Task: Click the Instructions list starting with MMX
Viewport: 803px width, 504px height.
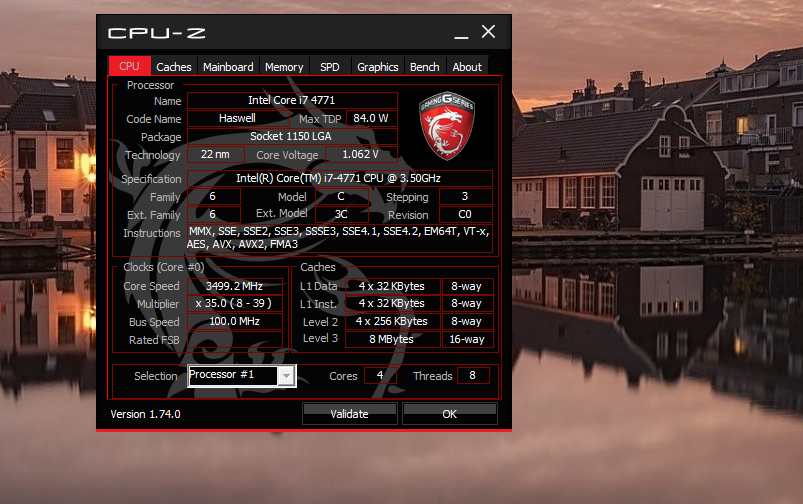Action: (339, 238)
